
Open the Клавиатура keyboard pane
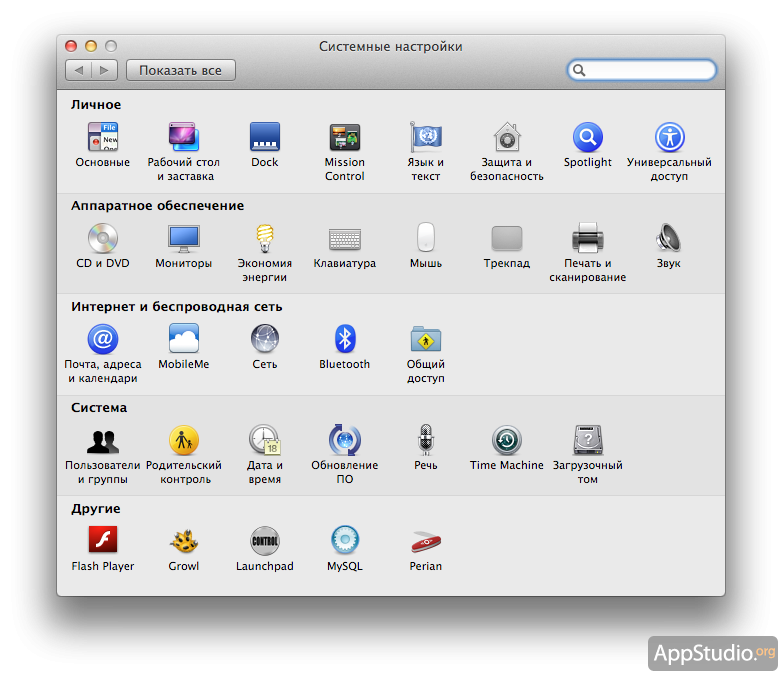(344, 239)
